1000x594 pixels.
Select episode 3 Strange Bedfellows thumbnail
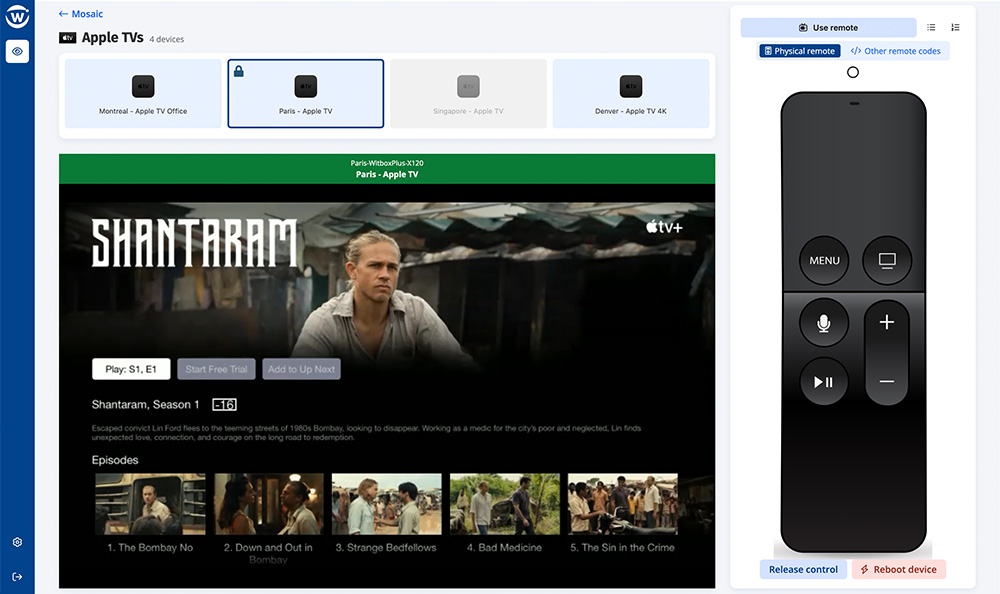pyautogui.click(x=386, y=504)
